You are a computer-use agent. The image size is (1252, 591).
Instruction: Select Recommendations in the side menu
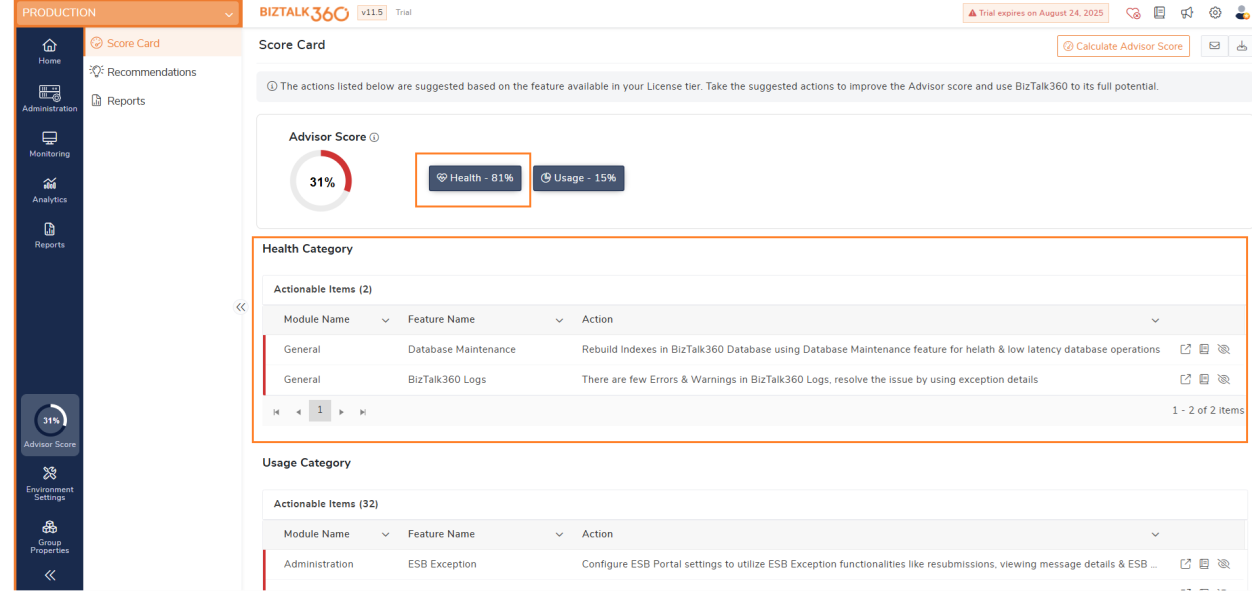[151, 72]
